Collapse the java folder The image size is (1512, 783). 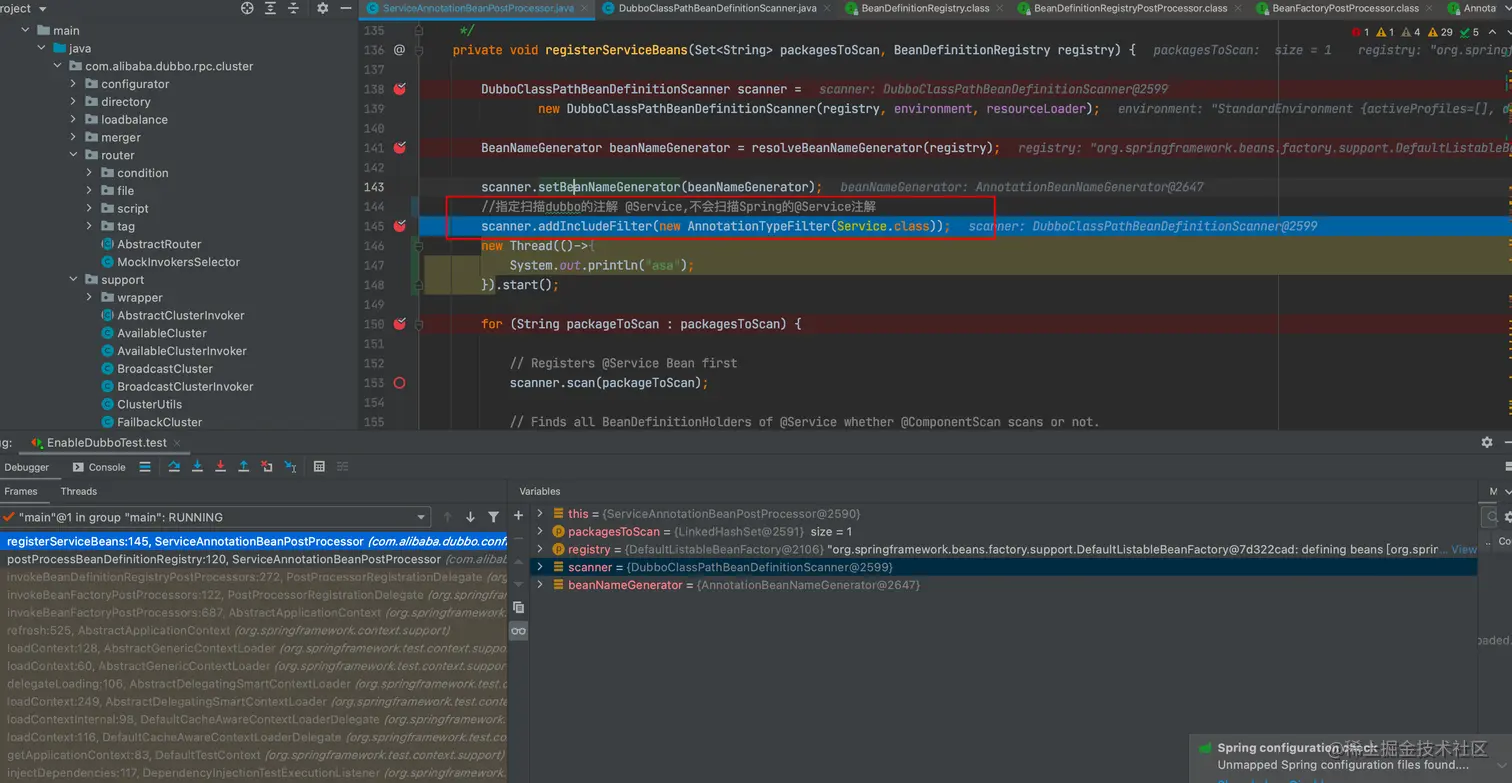41,48
